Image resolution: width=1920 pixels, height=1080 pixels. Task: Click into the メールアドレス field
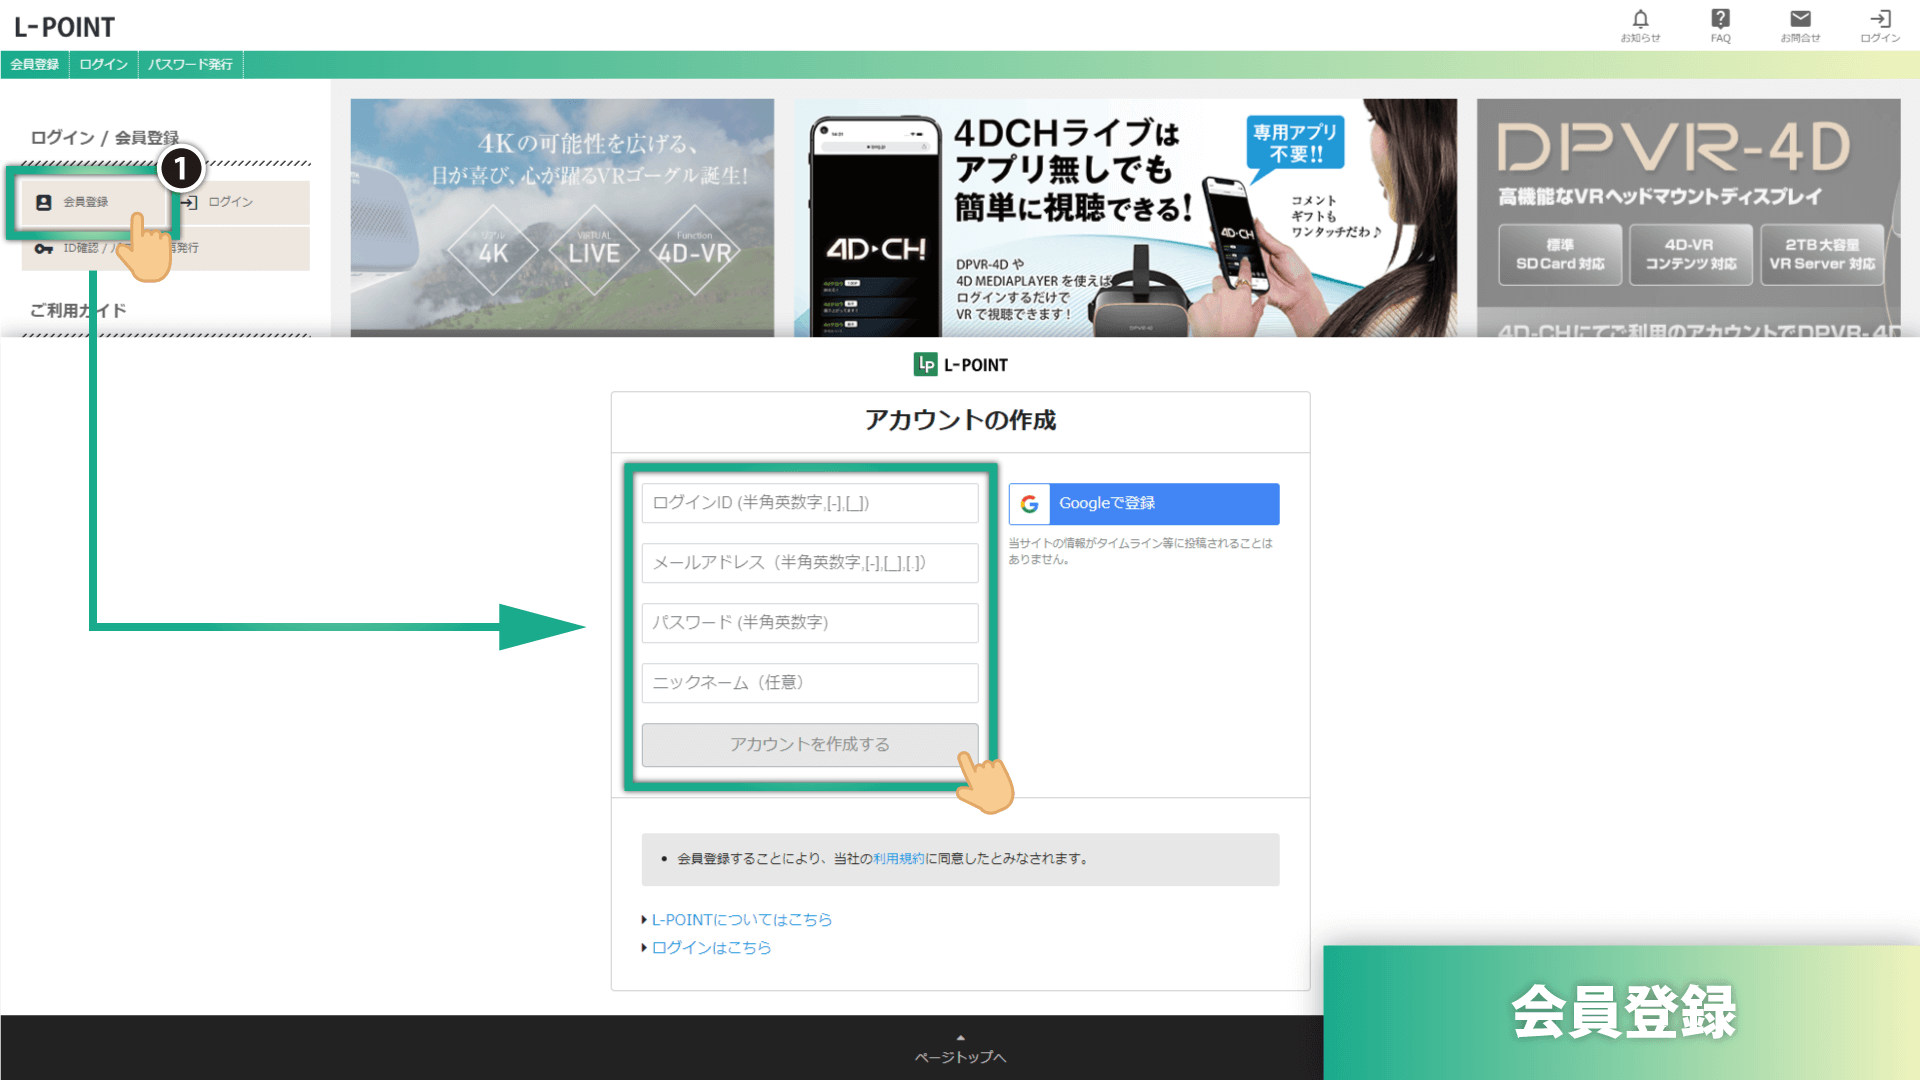(810, 563)
